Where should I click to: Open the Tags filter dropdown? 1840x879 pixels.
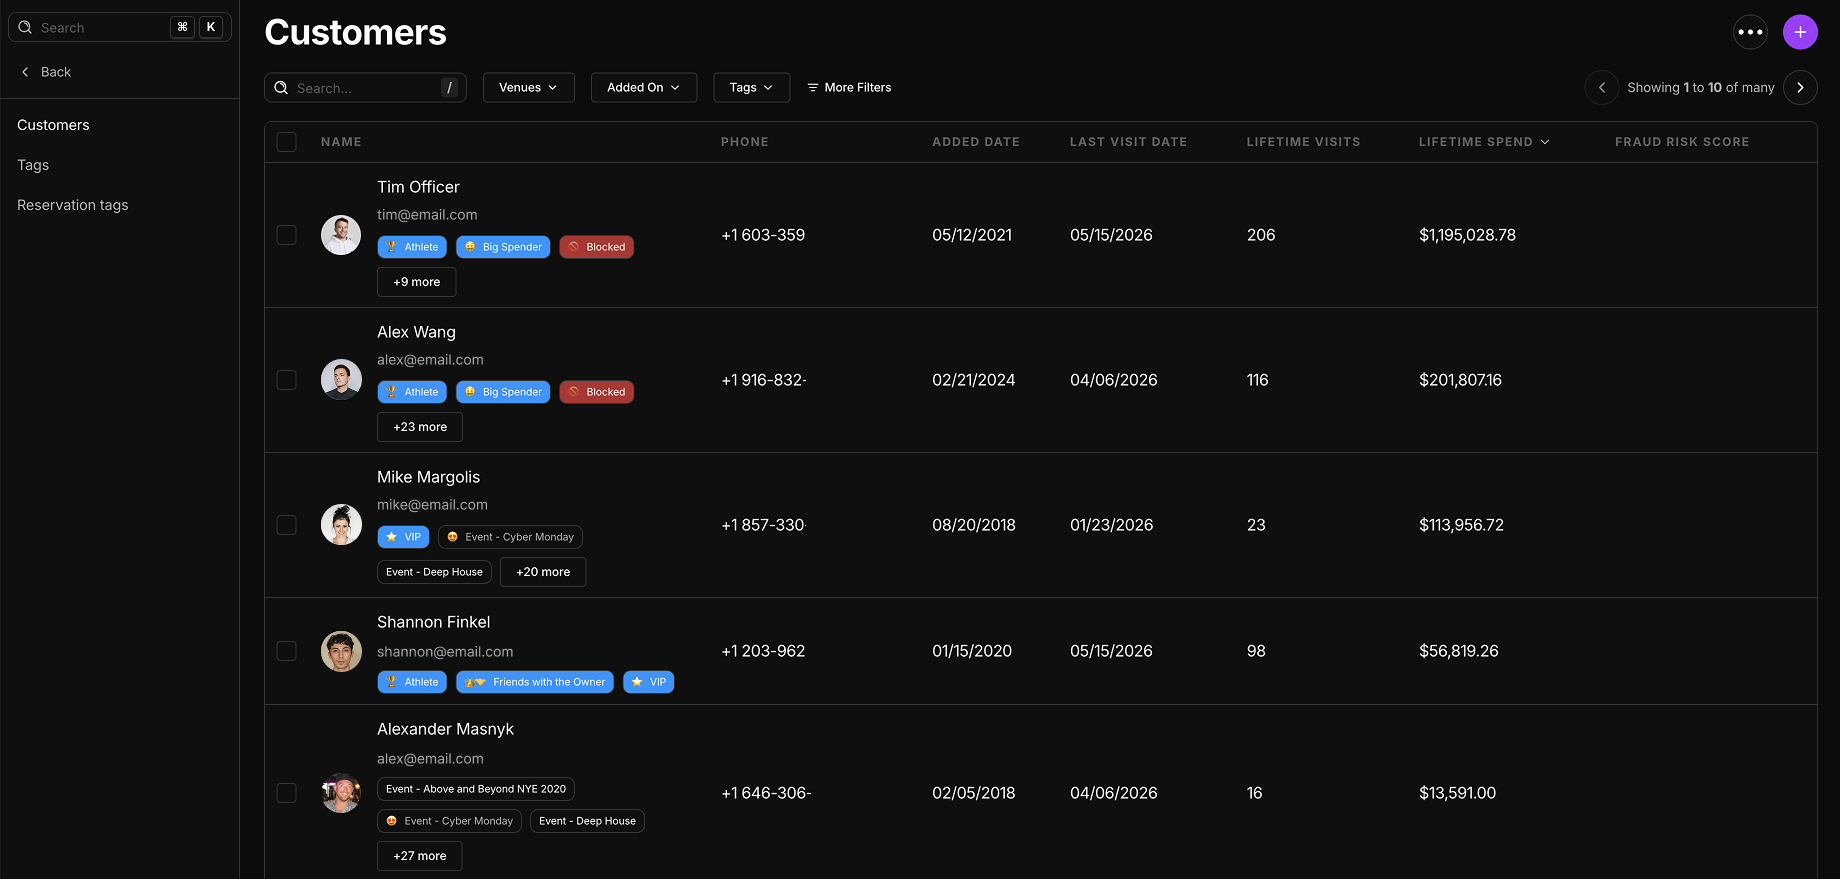(x=752, y=88)
